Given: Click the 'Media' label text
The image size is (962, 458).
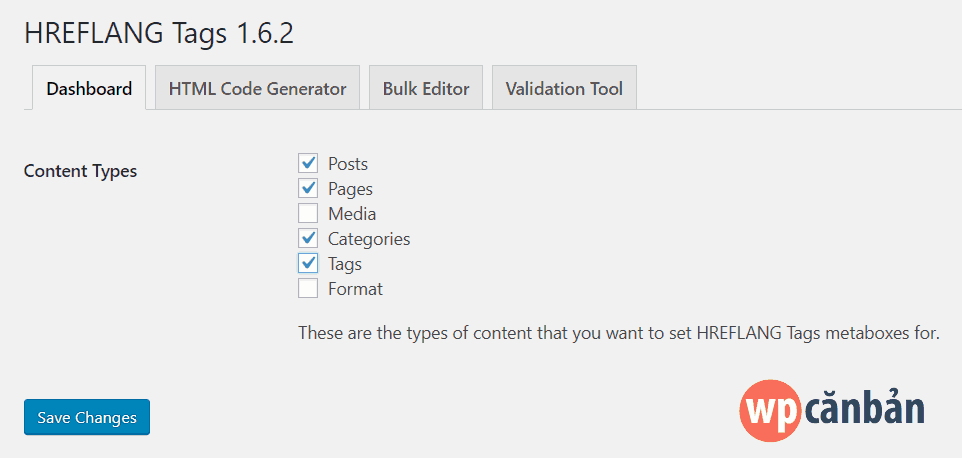Looking at the screenshot, I should [352, 214].
